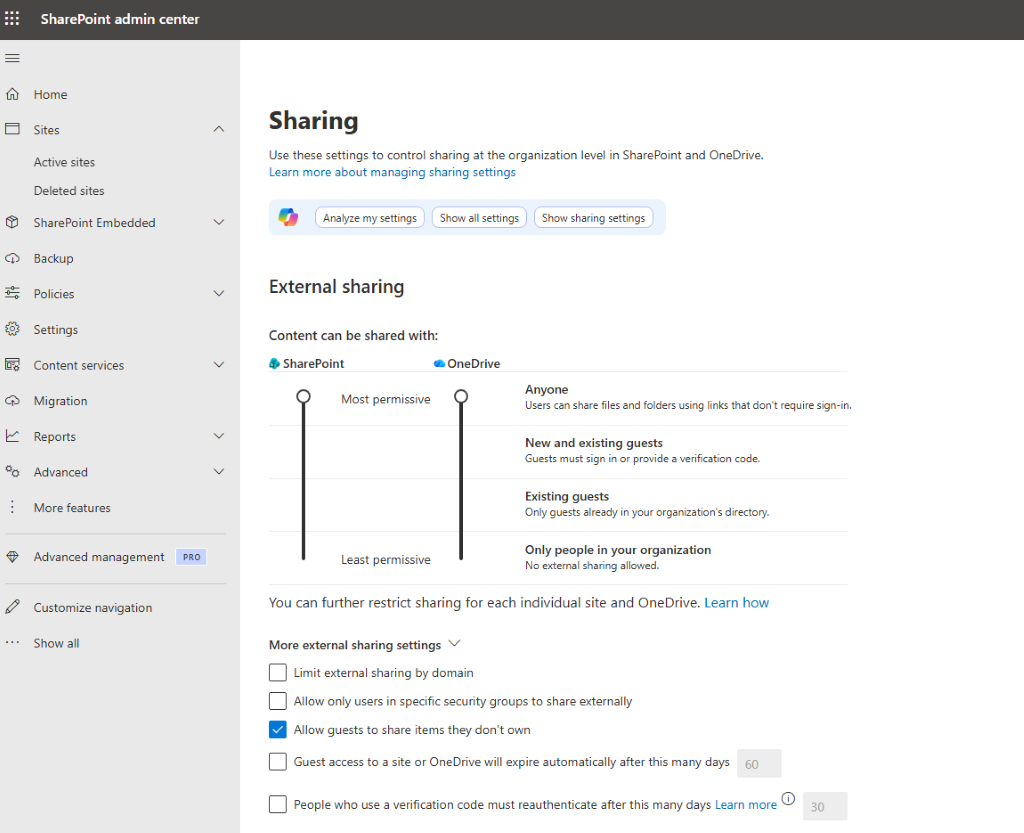Click the info icon beside Learn more
Viewport: 1024px width, 833px height.
click(788, 798)
